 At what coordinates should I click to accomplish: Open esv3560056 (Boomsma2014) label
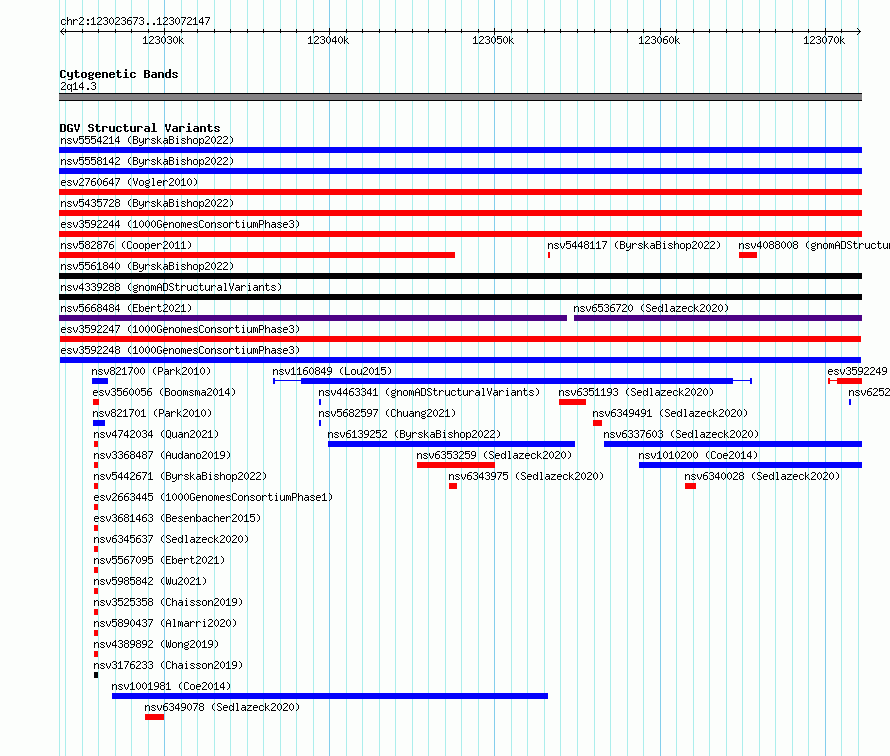(x=164, y=392)
